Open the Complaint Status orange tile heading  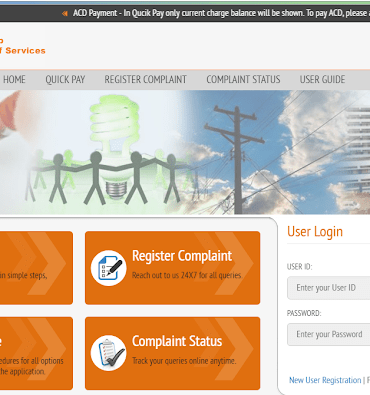point(177,341)
